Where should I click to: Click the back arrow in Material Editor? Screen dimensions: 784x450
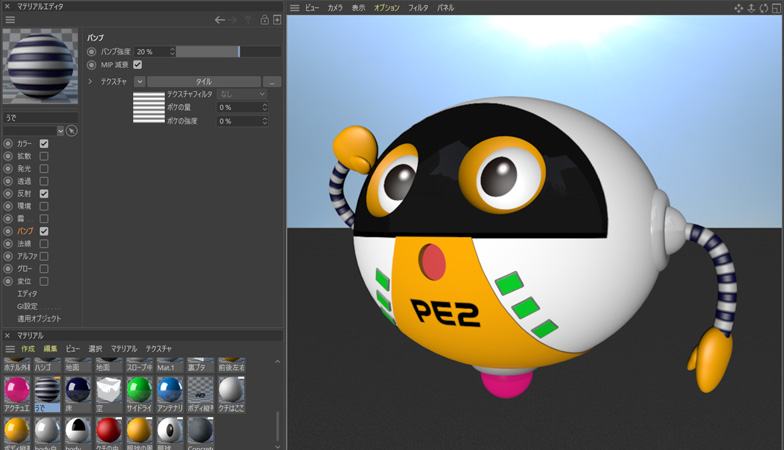click(x=220, y=19)
